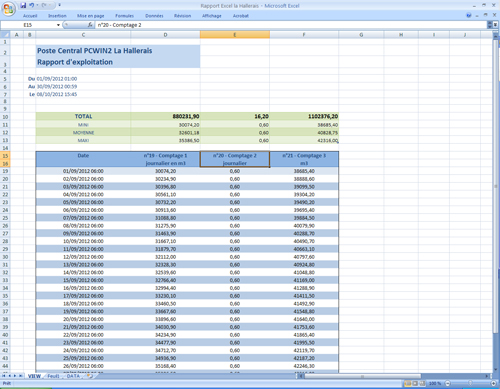Zoom in with the plus button
This screenshot has height=389, width=500.
[x=494, y=384]
